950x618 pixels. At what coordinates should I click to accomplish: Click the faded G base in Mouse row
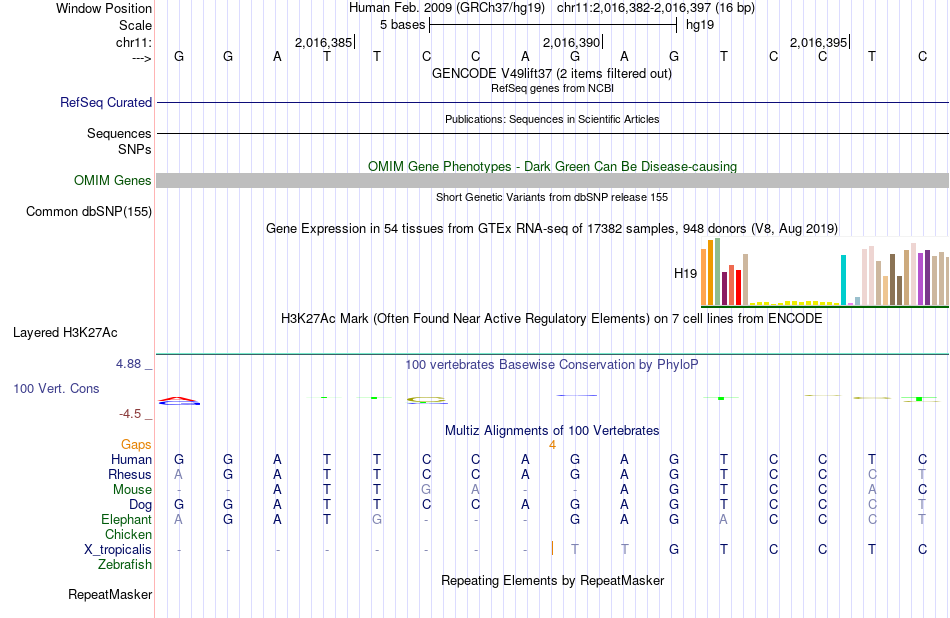[426, 490]
